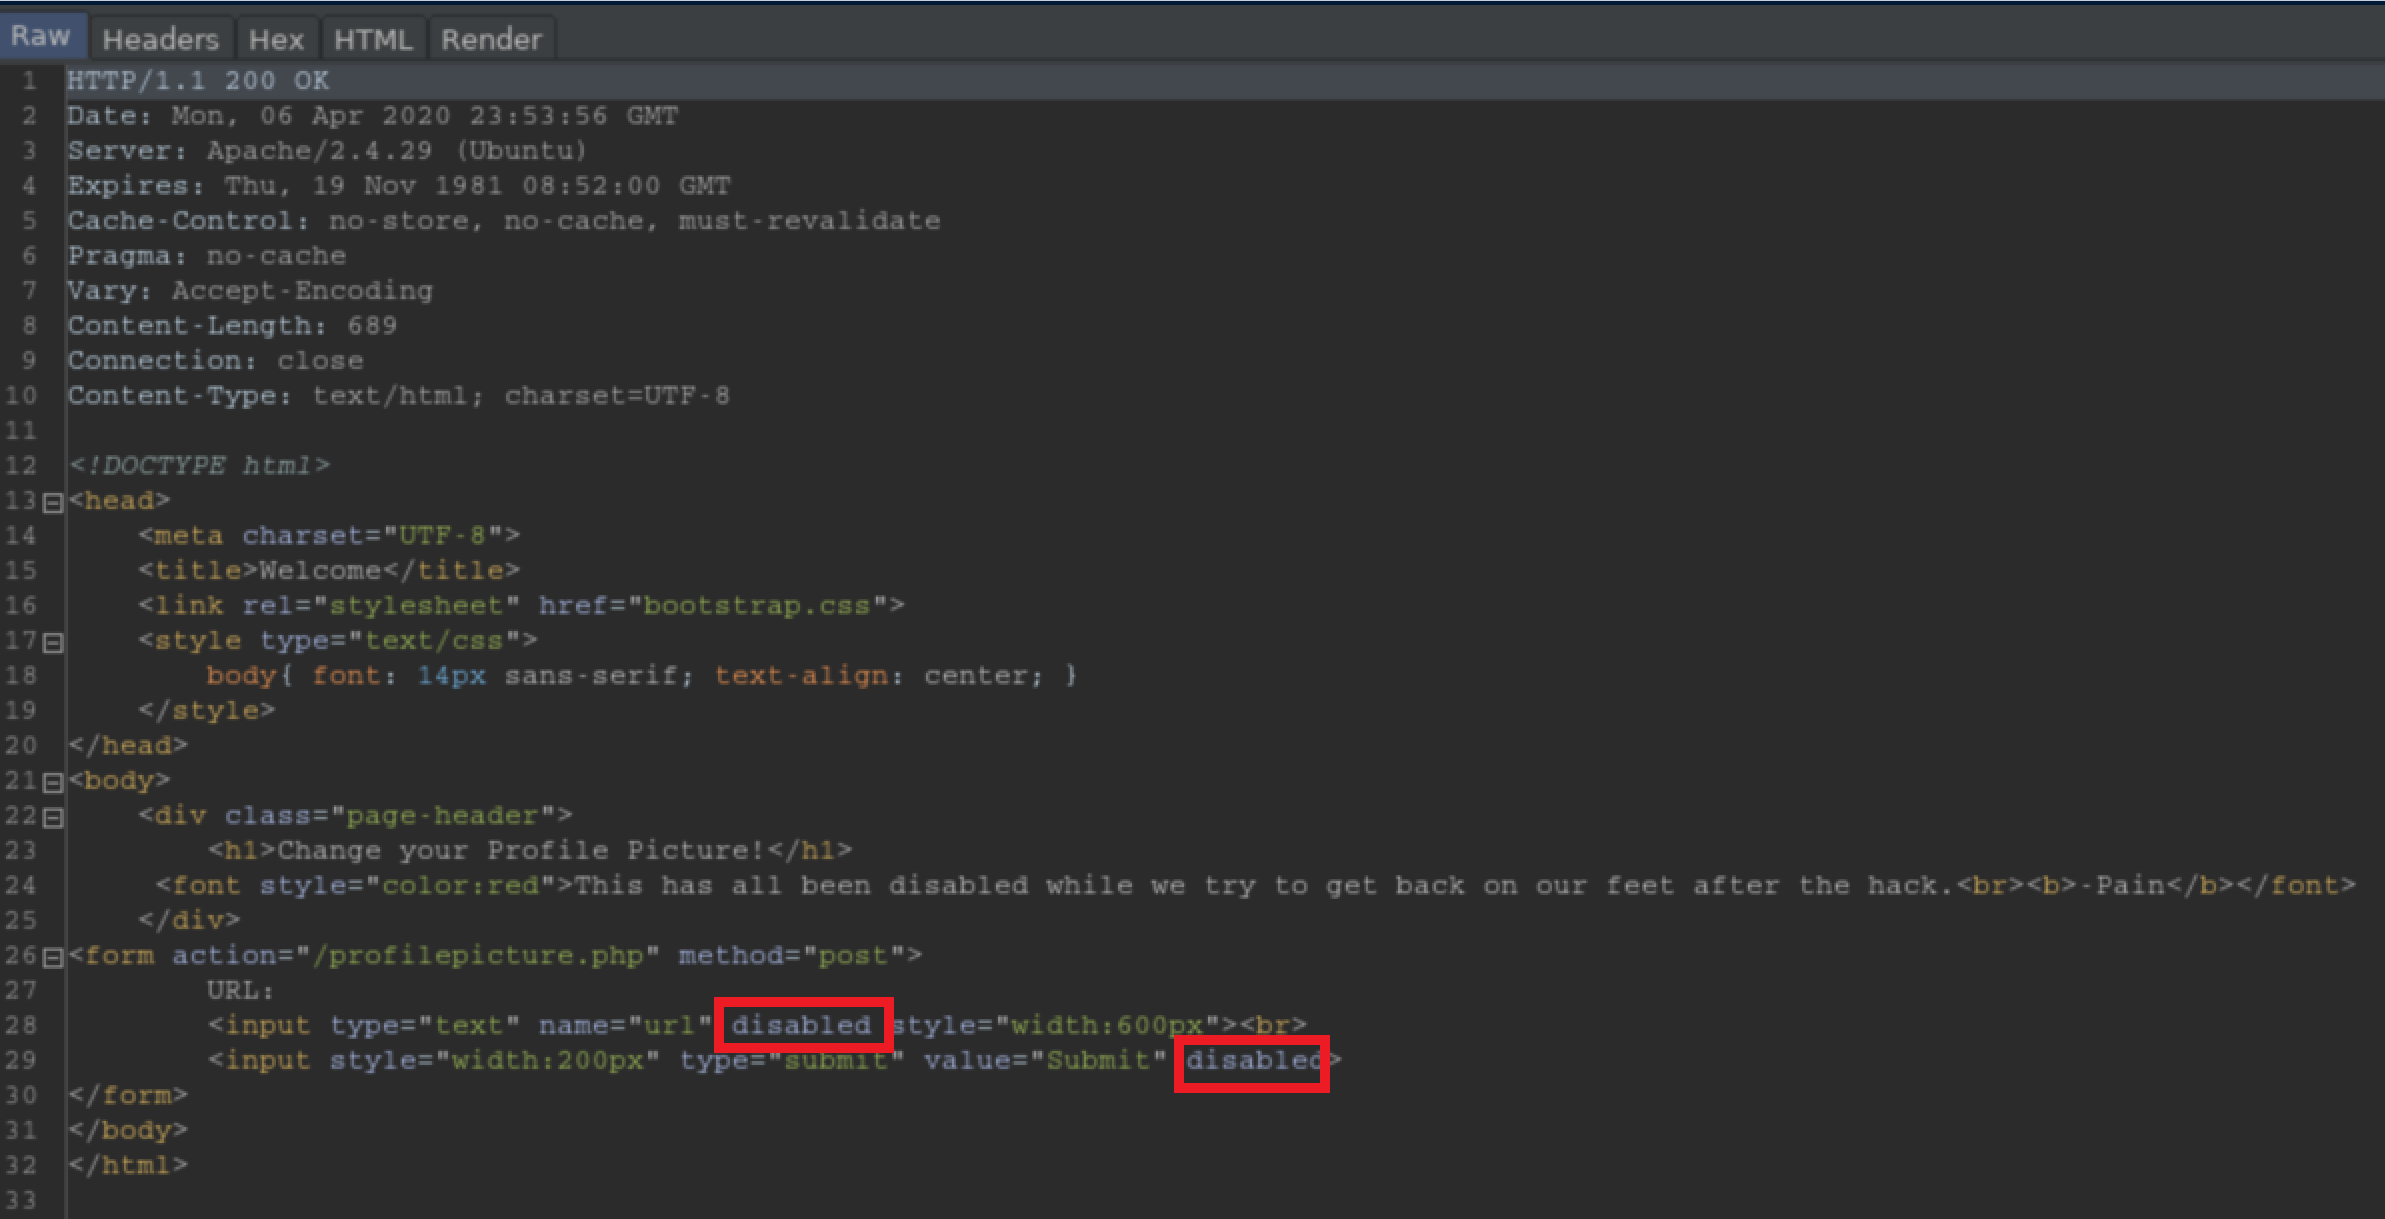Switch to the Render tab

(491, 39)
